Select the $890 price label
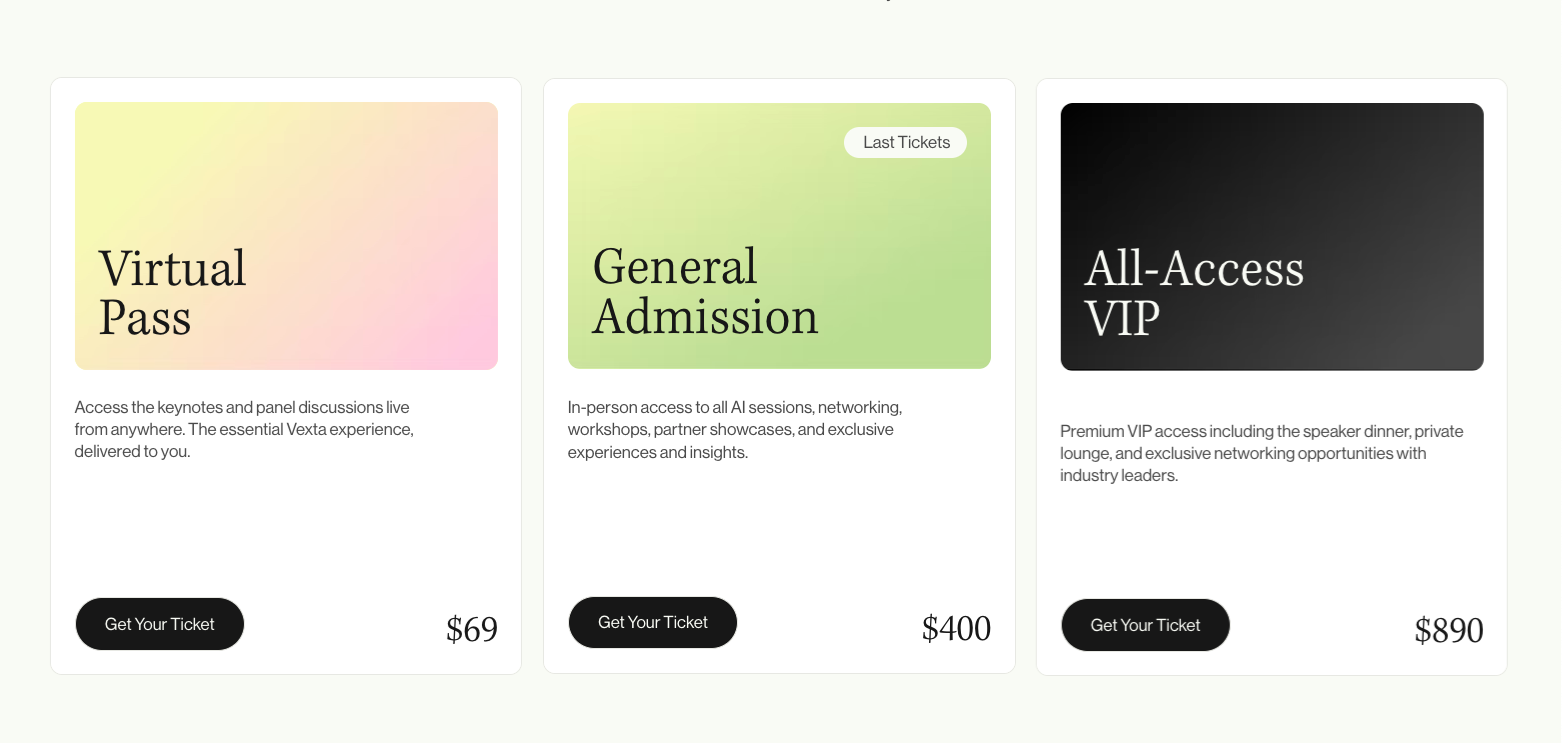 (x=1449, y=630)
